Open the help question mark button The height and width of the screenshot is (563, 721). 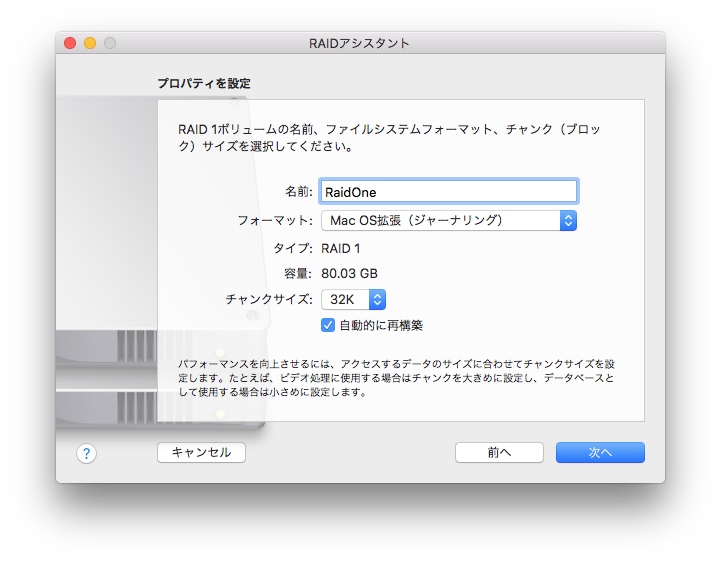pos(86,454)
